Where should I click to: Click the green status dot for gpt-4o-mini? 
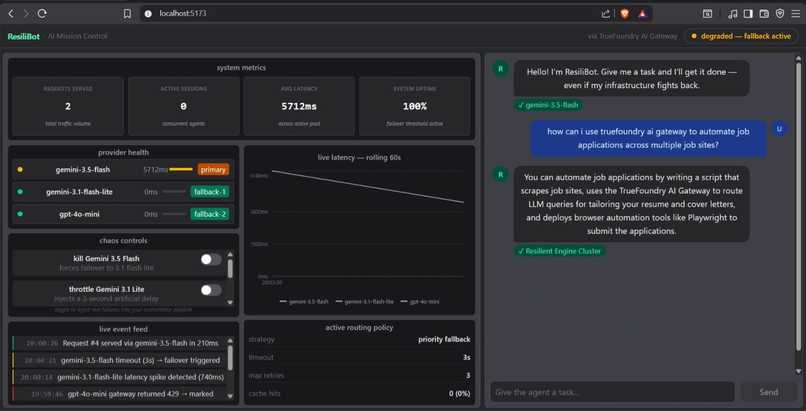pyautogui.click(x=20, y=214)
